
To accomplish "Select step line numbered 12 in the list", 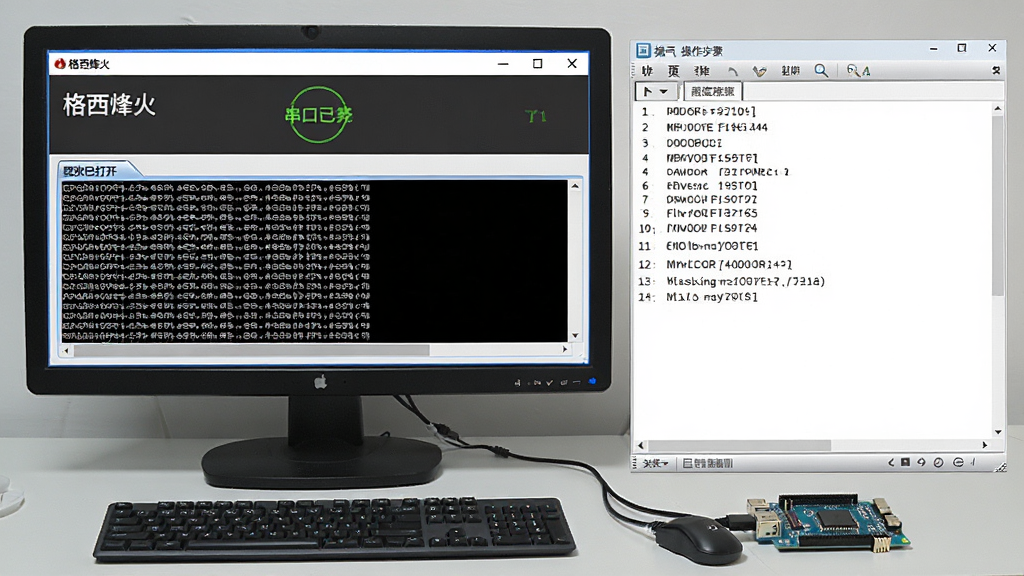I will pyautogui.click(x=715, y=264).
